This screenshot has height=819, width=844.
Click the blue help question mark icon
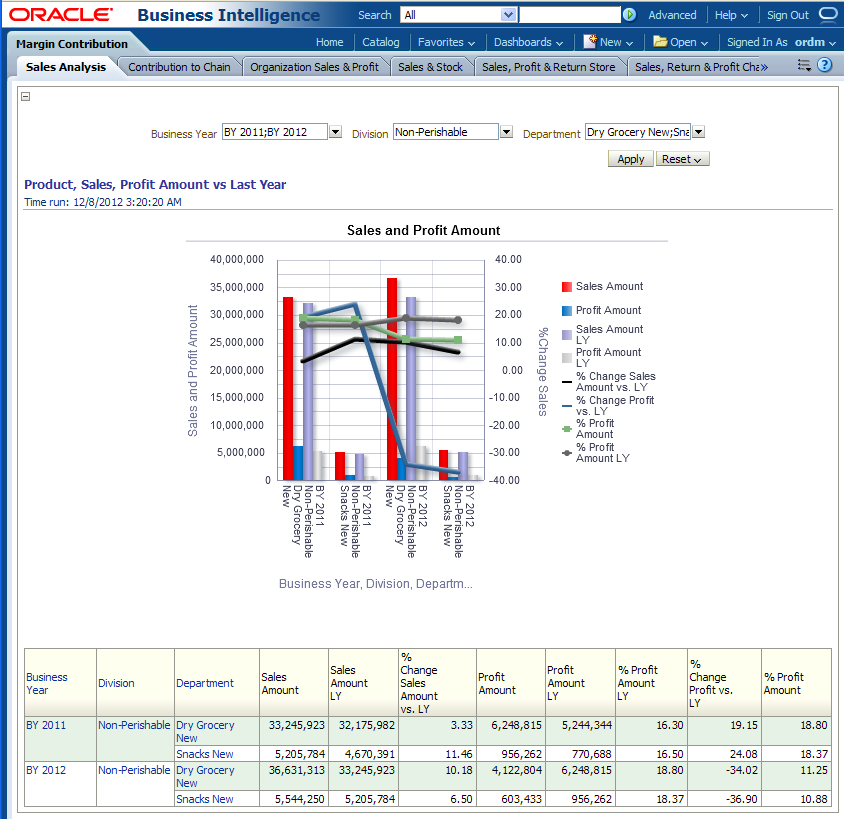click(825, 65)
